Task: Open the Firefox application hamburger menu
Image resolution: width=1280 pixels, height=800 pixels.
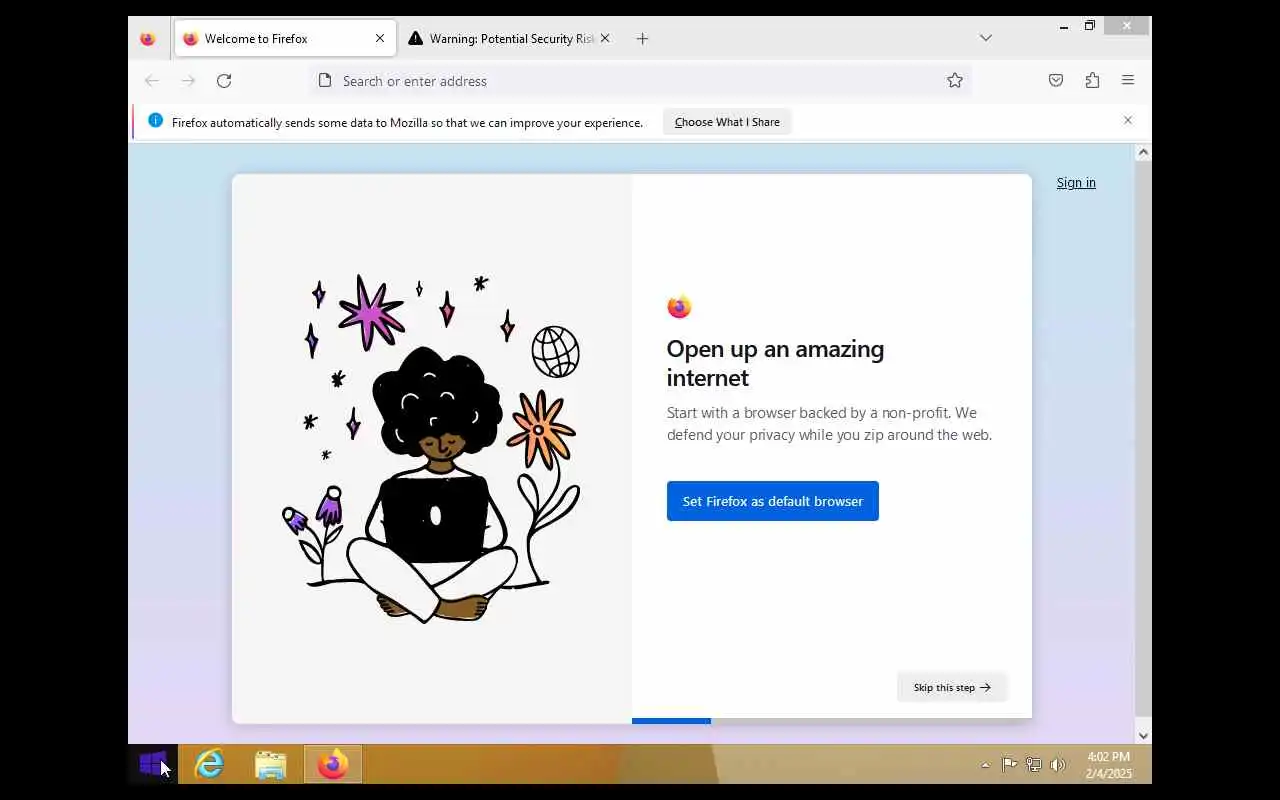Action: click(x=1128, y=81)
